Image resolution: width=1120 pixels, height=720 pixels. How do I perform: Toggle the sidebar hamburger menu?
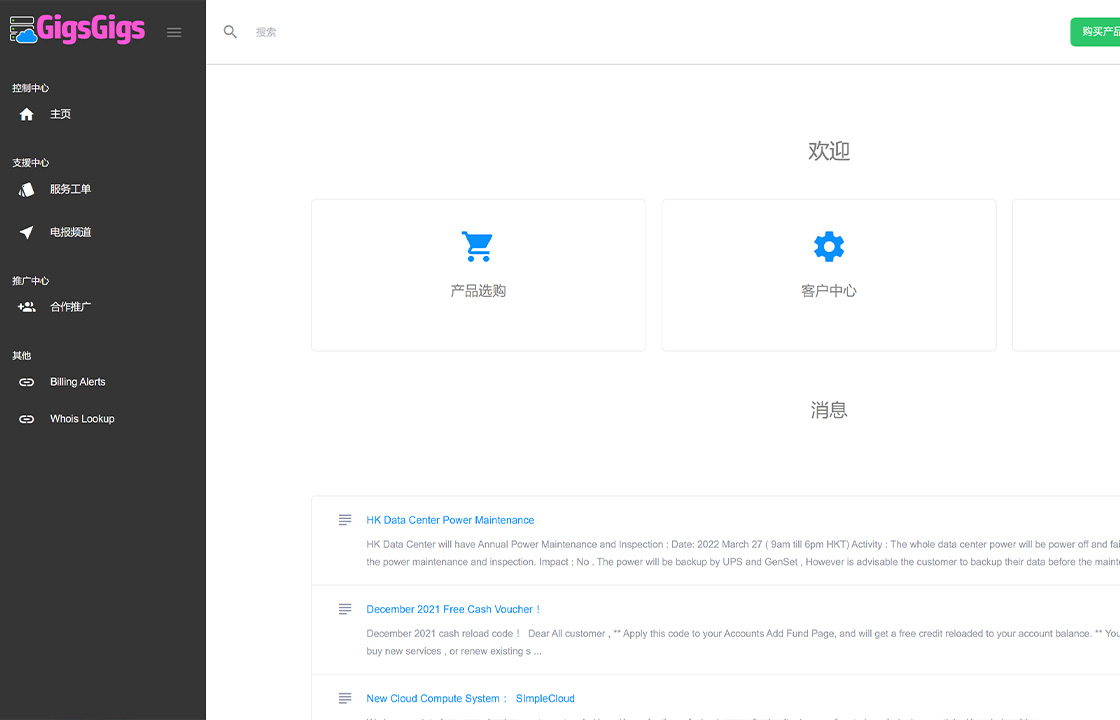pyautogui.click(x=174, y=32)
